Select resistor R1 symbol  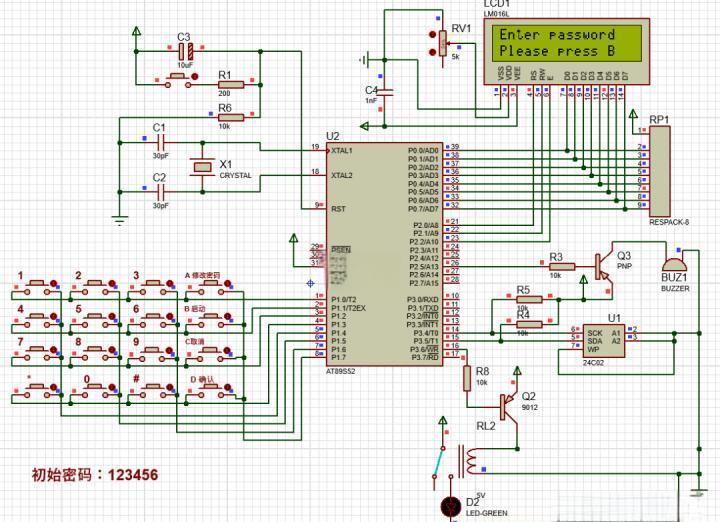point(231,84)
